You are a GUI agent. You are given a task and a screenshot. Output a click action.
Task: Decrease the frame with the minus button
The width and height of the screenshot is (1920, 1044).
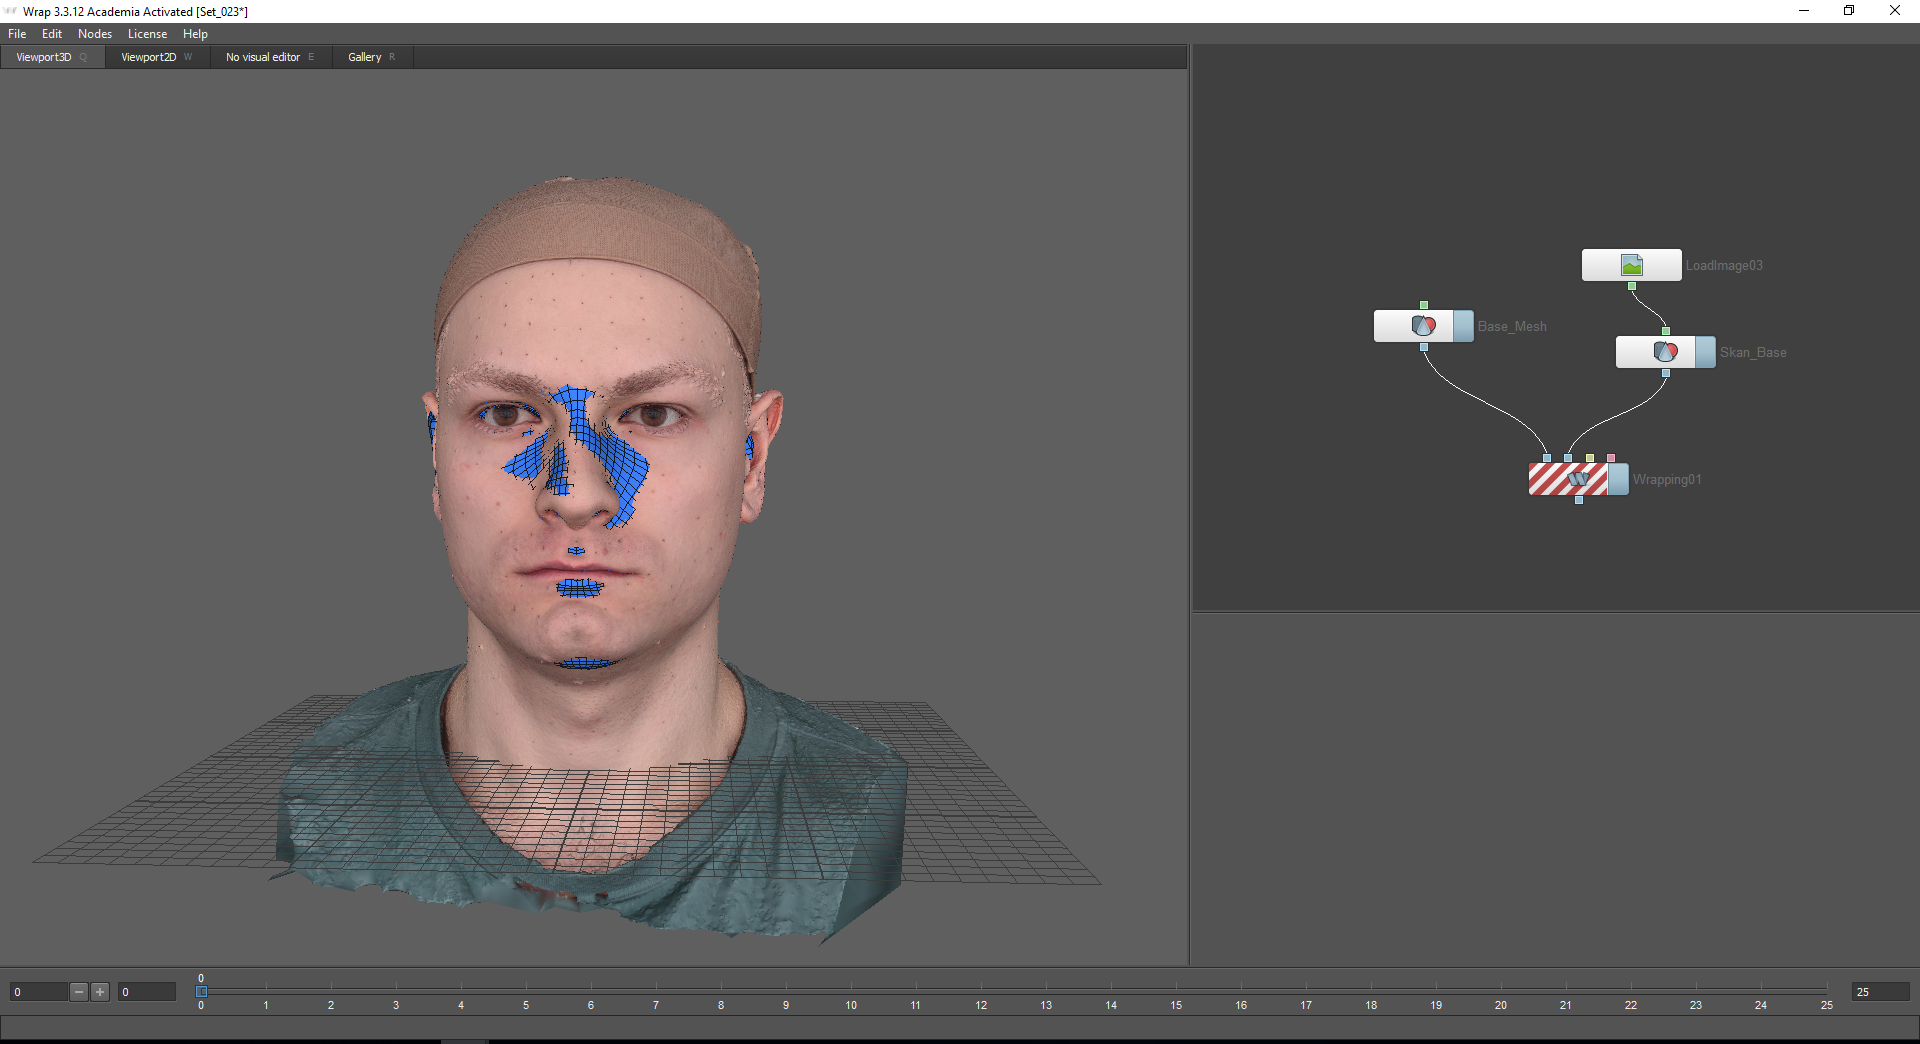coord(79,992)
